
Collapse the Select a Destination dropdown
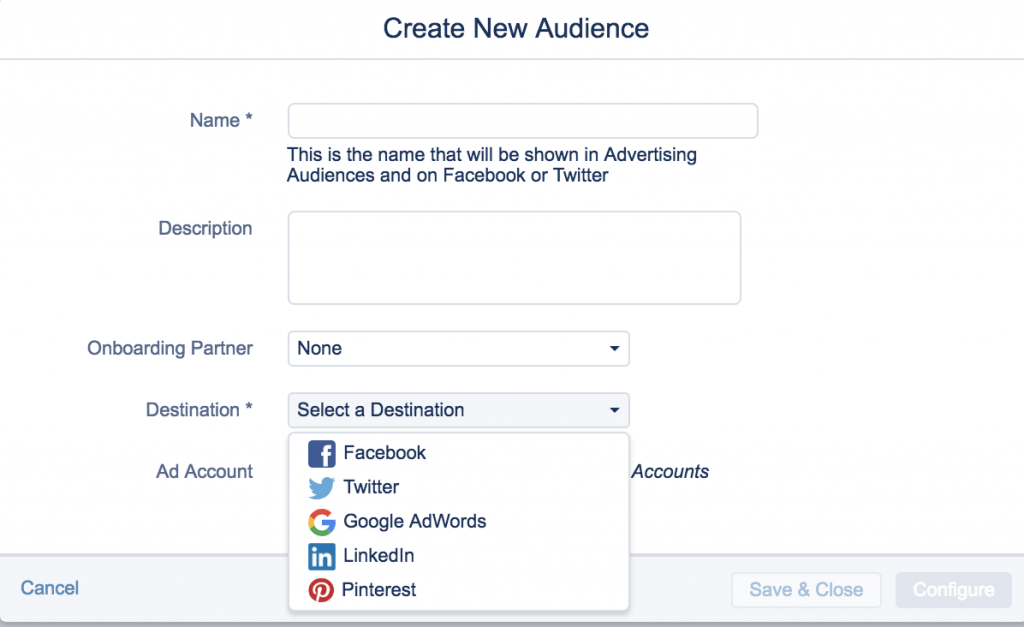(458, 410)
